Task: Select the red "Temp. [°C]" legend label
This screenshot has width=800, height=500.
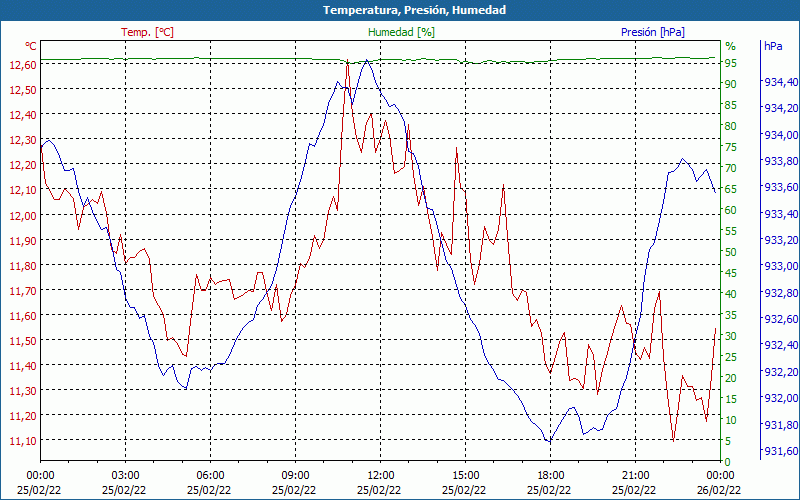Action: coord(147,32)
